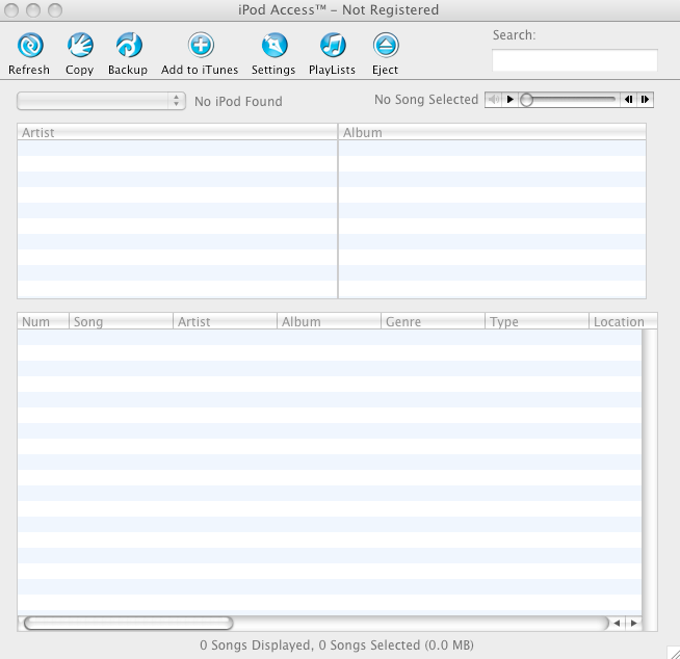Click the Search input field
Viewport: 680px width, 659px height.
click(575, 60)
